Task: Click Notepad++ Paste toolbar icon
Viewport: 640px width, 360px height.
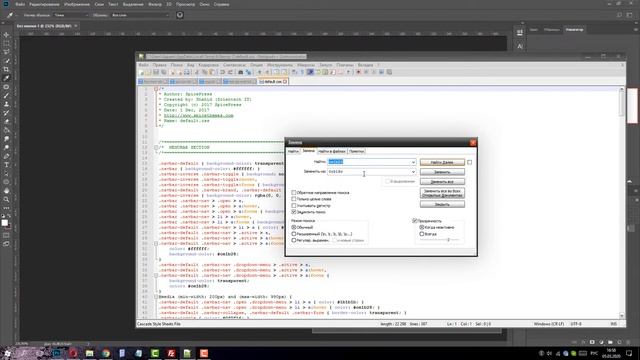Action: pyautogui.click(x=212, y=72)
